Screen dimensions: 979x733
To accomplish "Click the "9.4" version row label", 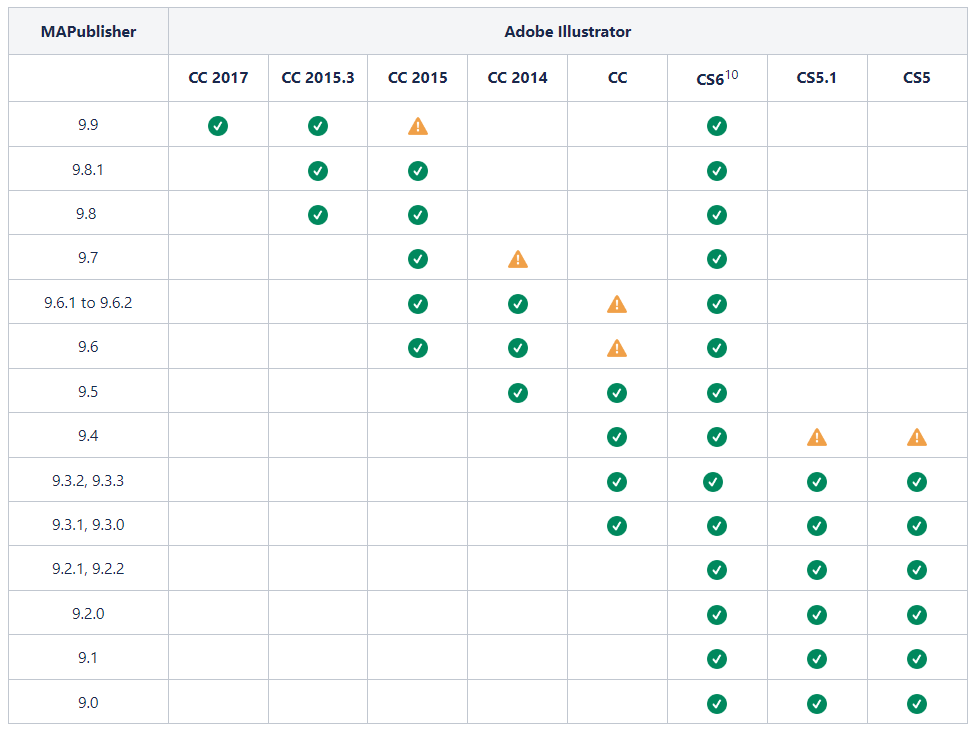I will coord(88,436).
